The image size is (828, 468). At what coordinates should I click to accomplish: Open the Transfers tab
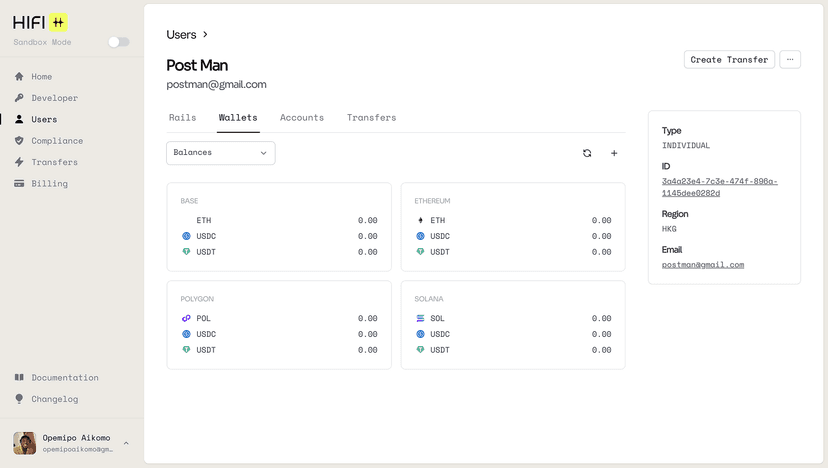tap(371, 118)
